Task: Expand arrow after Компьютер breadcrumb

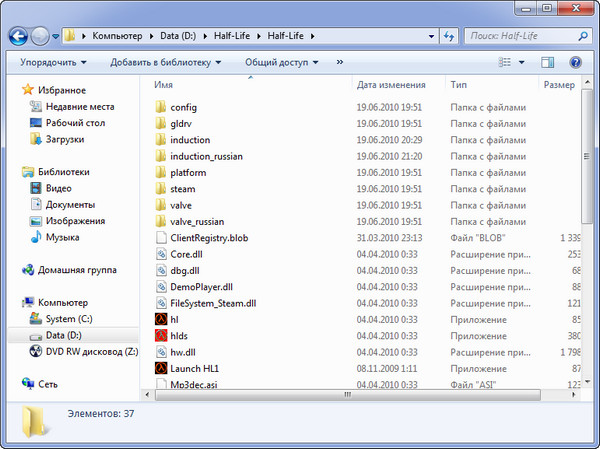Action: pyautogui.click(x=152, y=36)
